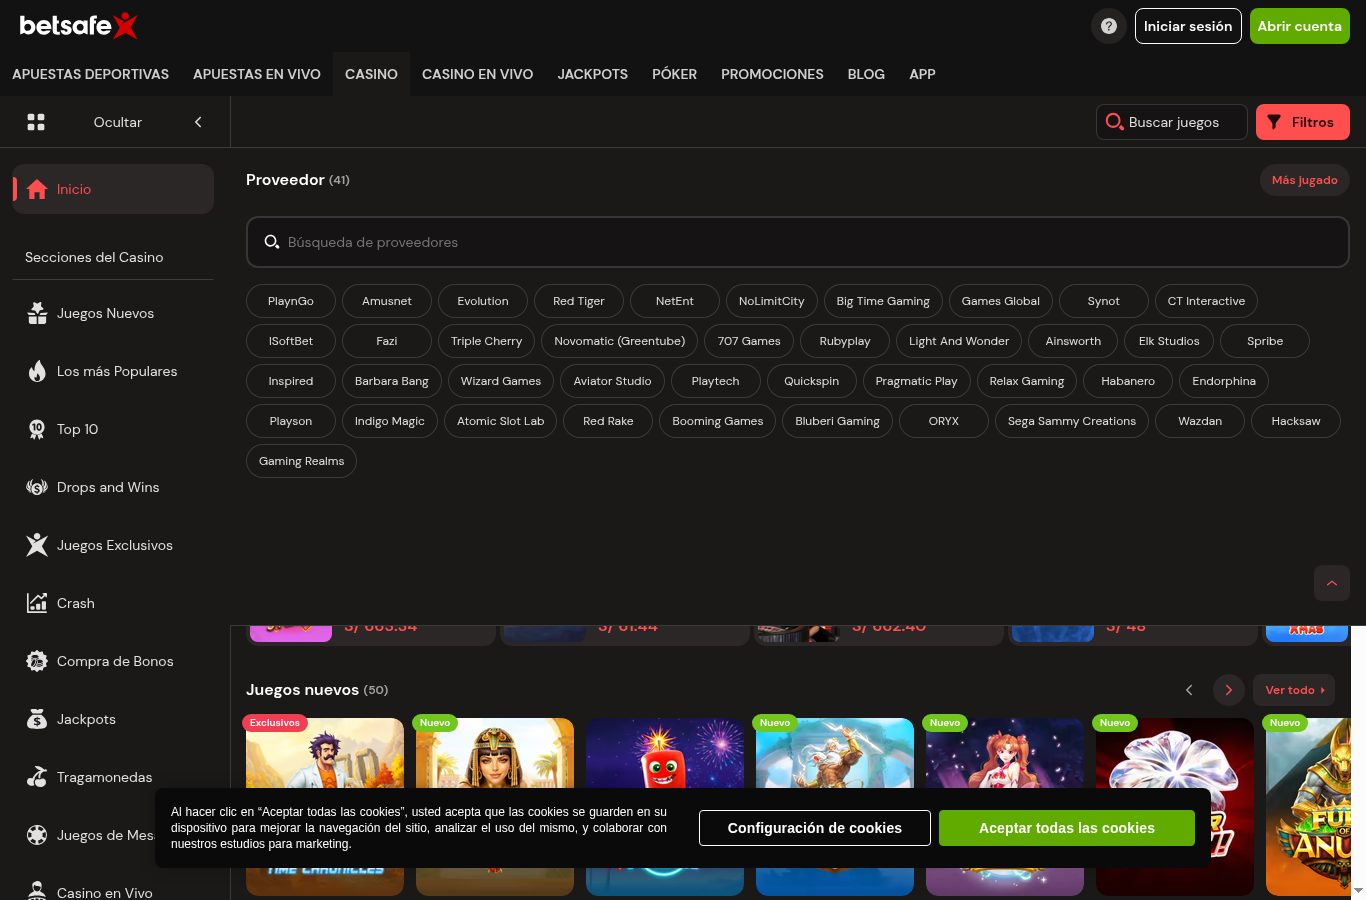Toggle Hacksaw provider filter
The image size is (1366, 900).
tap(1296, 421)
